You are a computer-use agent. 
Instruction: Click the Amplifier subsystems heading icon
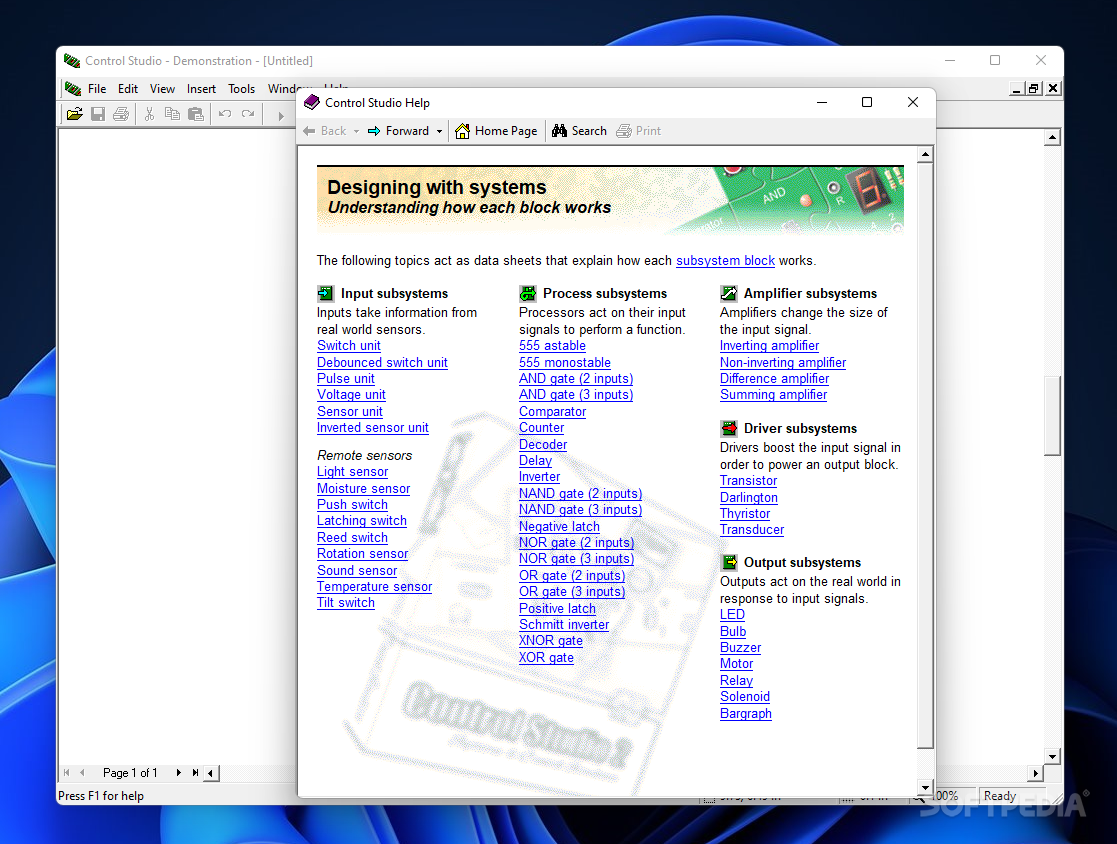[729, 293]
